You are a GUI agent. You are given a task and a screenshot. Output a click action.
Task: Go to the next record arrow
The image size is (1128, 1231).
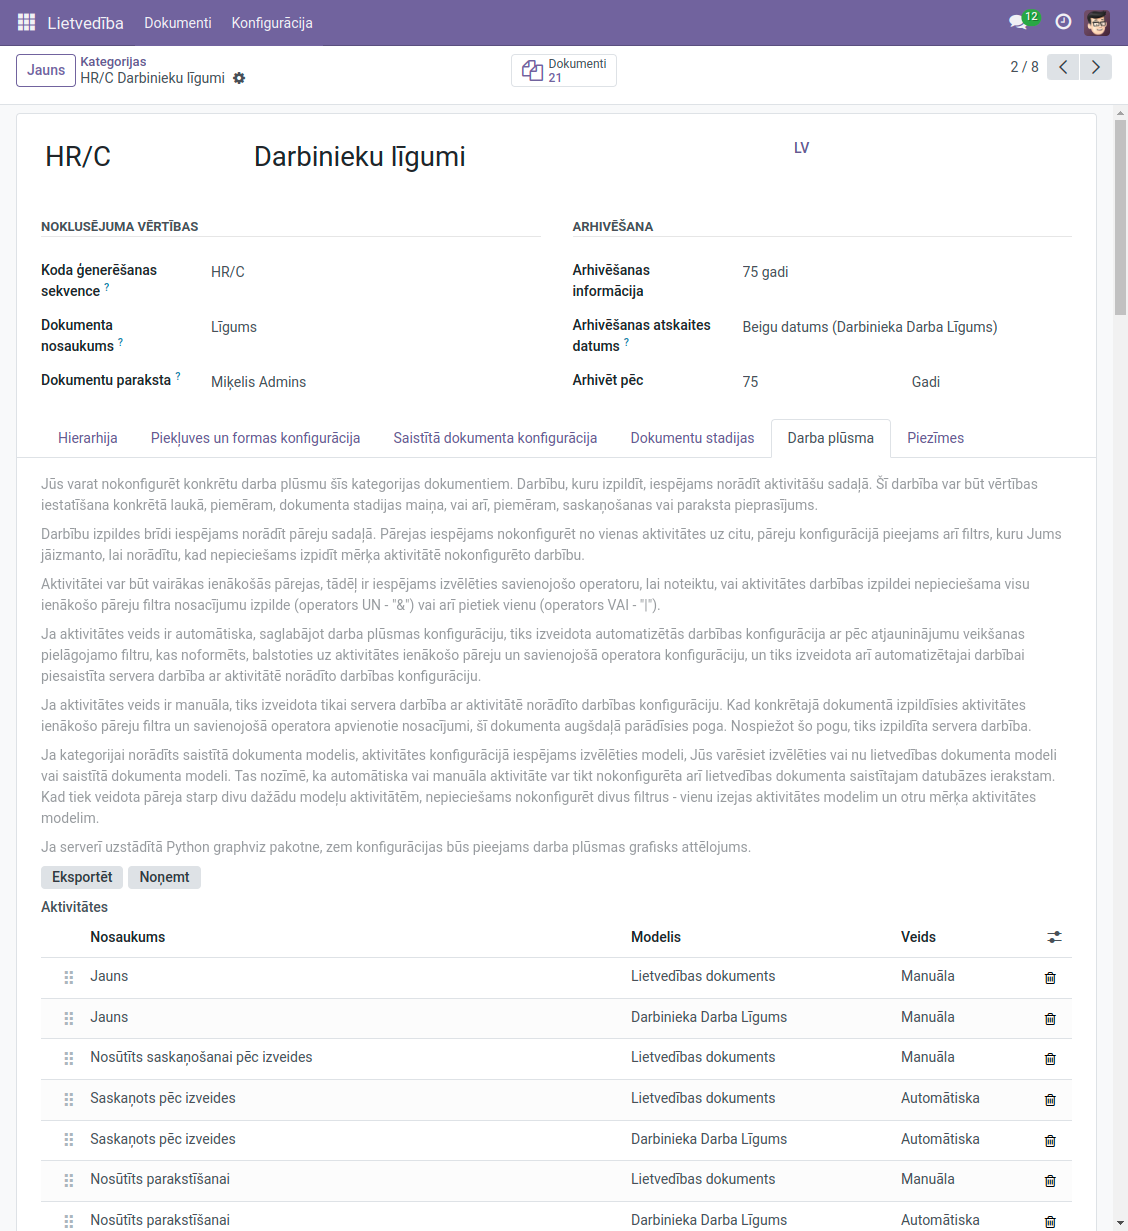[x=1096, y=67]
